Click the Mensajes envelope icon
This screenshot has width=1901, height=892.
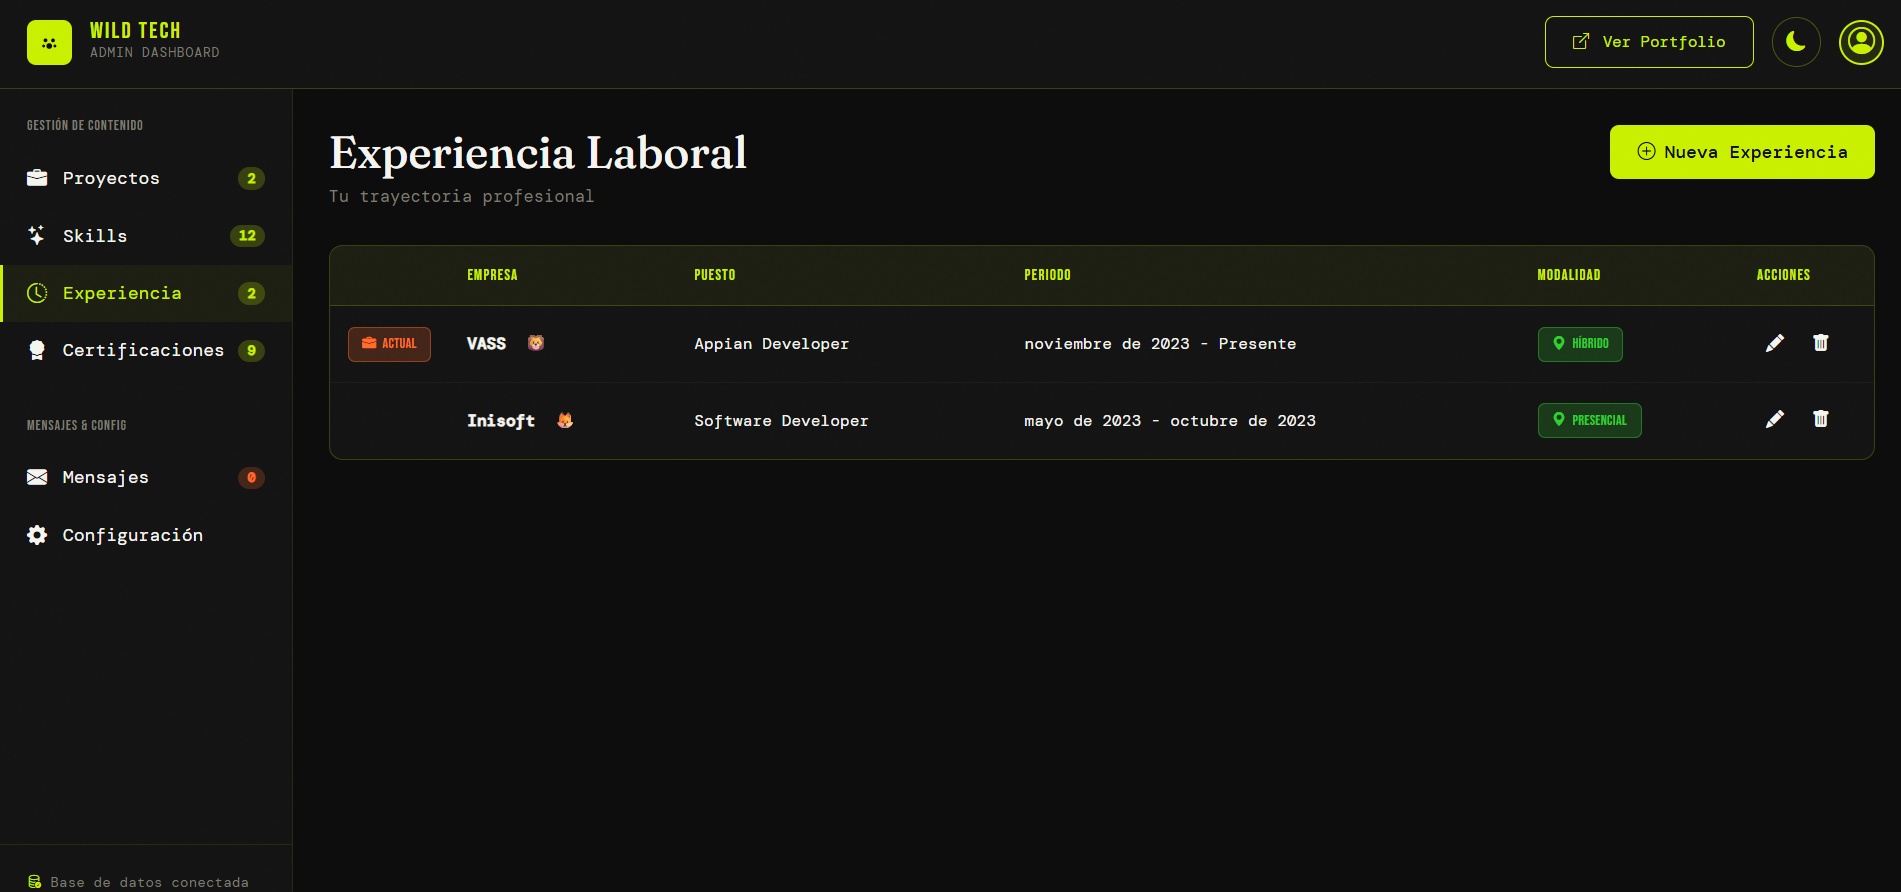[37, 477]
